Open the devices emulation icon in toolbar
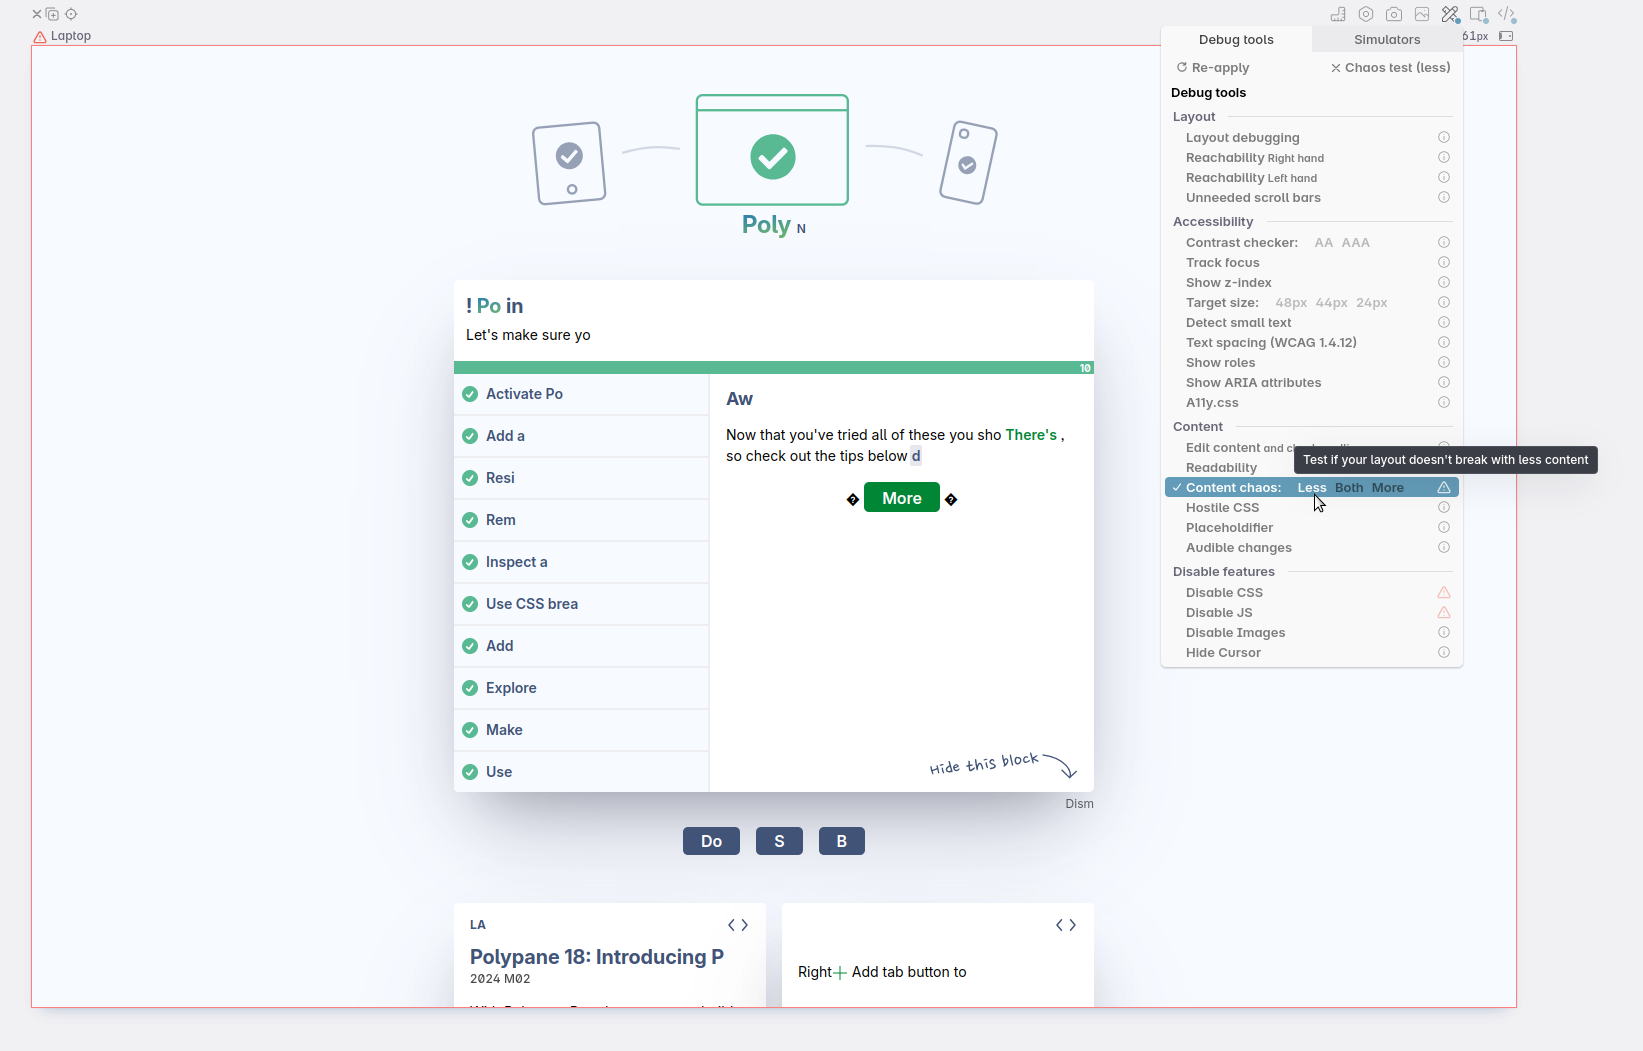The width and height of the screenshot is (1643, 1051). point(1478,14)
